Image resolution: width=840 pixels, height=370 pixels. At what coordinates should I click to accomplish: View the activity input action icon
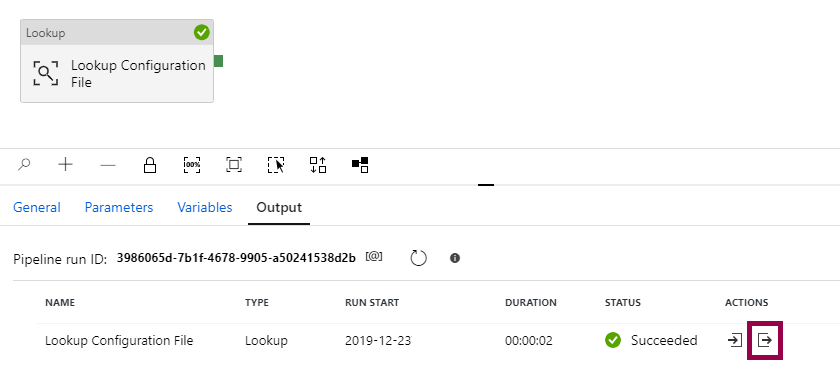(734, 340)
